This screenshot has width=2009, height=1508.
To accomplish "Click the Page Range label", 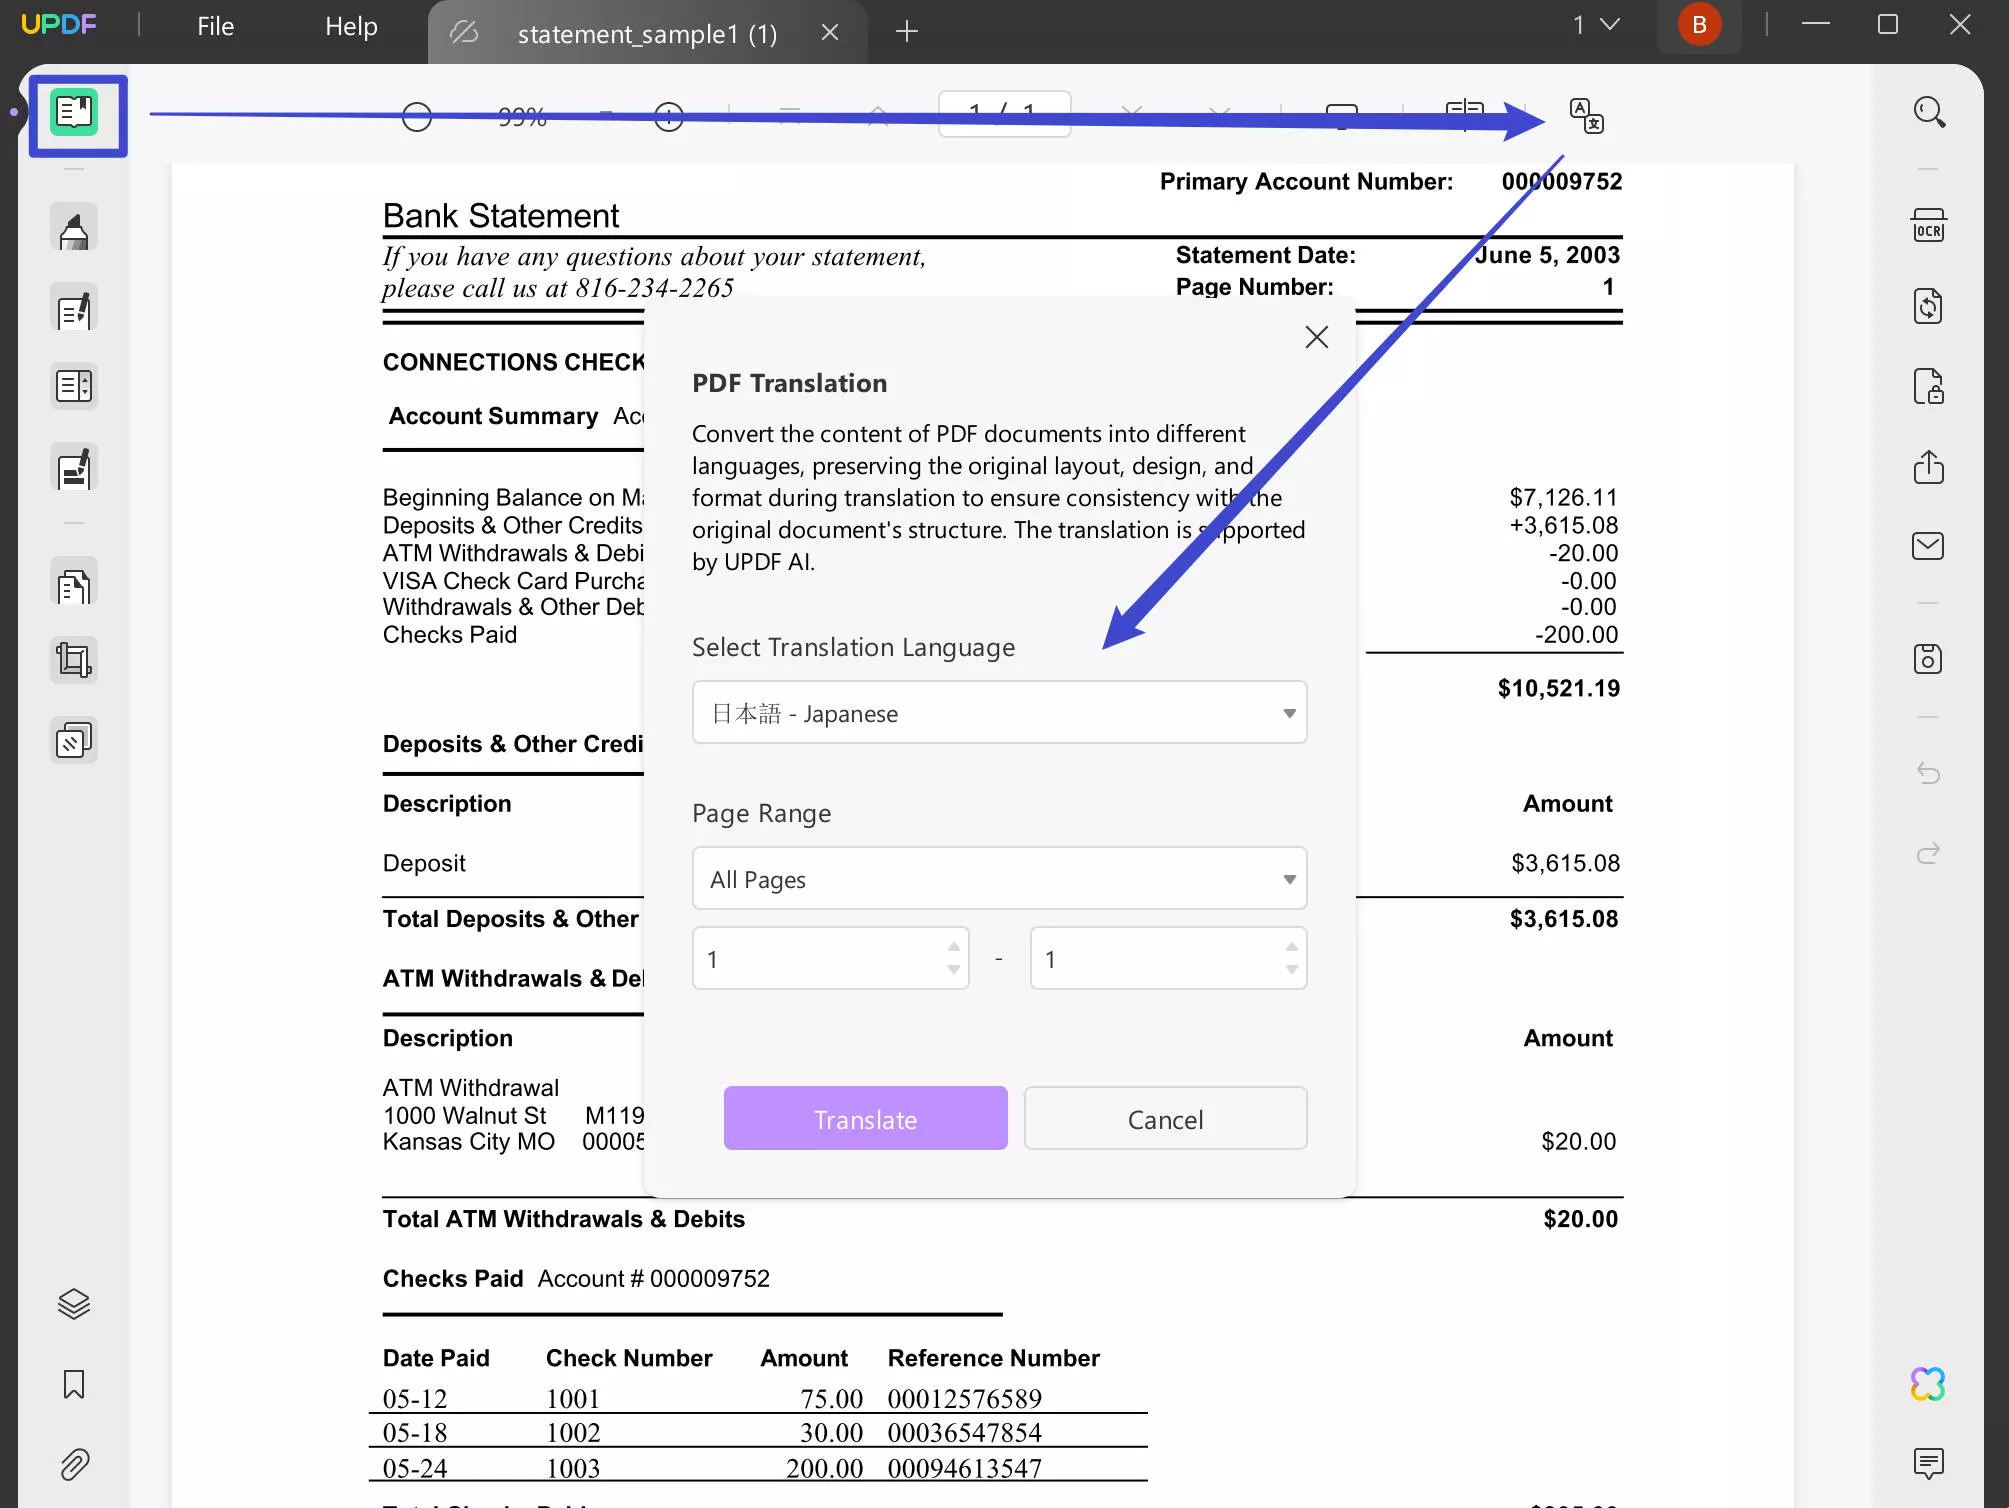I will [x=762, y=814].
